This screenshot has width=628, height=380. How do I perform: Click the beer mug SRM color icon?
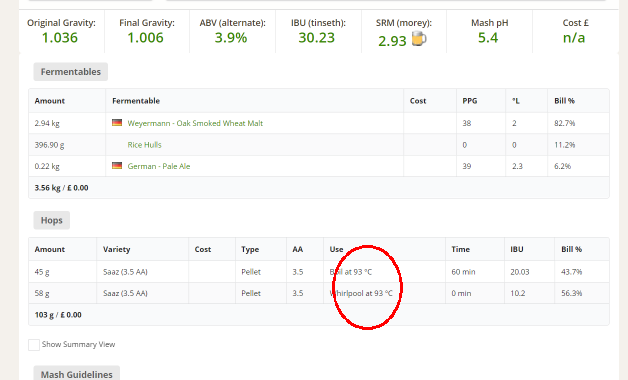coord(419,39)
